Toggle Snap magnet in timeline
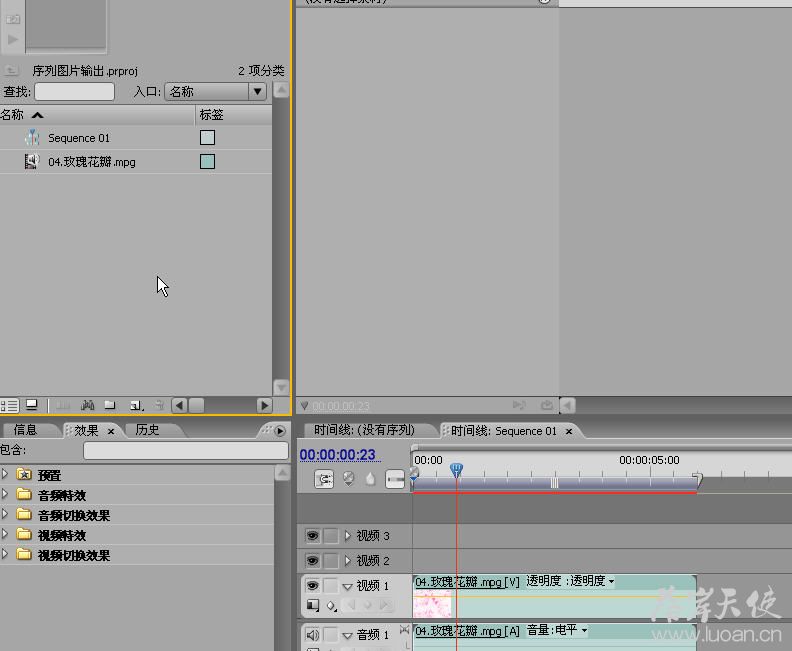Image resolution: width=792 pixels, height=651 pixels. [x=324, y=479]
